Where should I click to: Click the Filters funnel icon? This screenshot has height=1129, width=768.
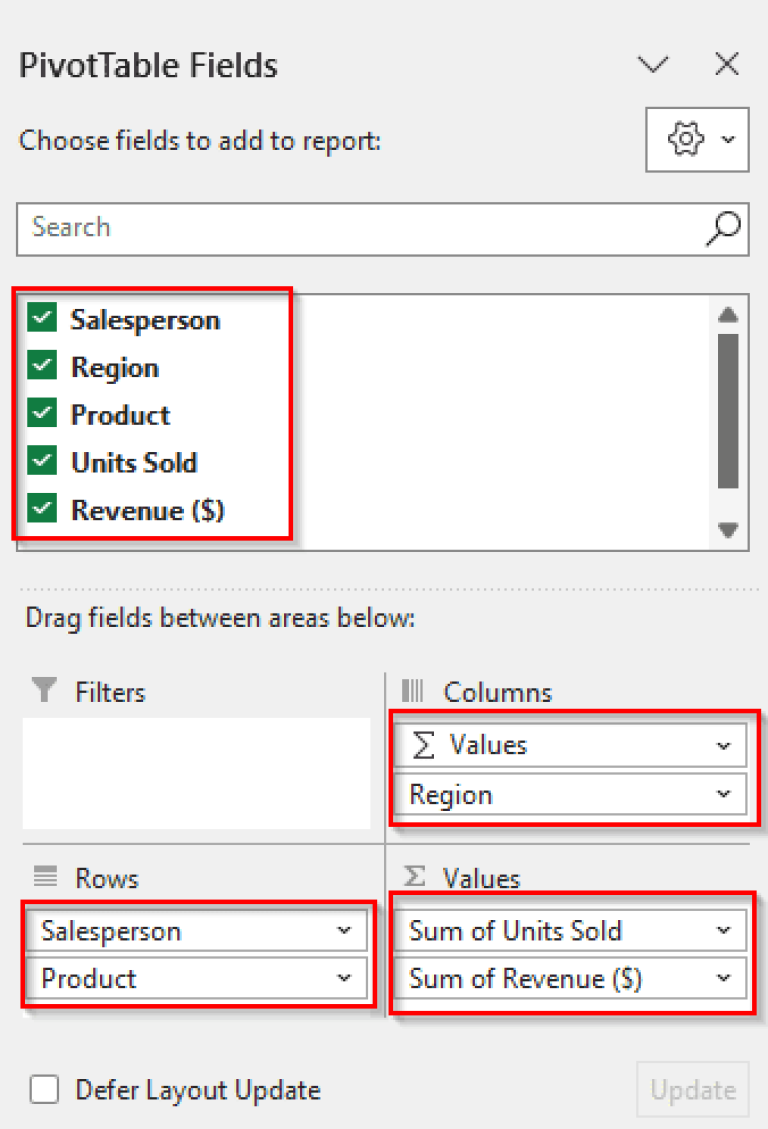pyautogui.click(x=42, y=691)
